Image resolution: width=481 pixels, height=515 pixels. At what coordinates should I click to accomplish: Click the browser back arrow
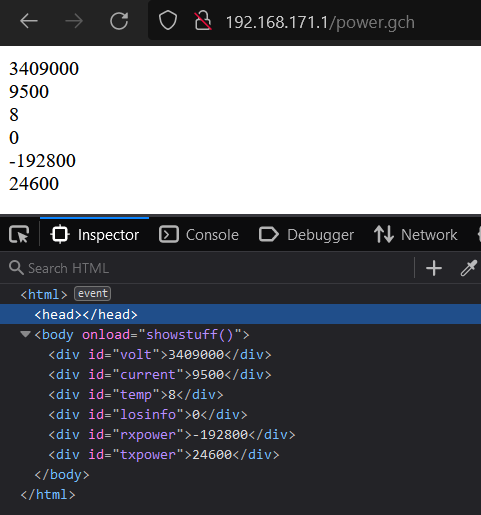pos(29,21)
